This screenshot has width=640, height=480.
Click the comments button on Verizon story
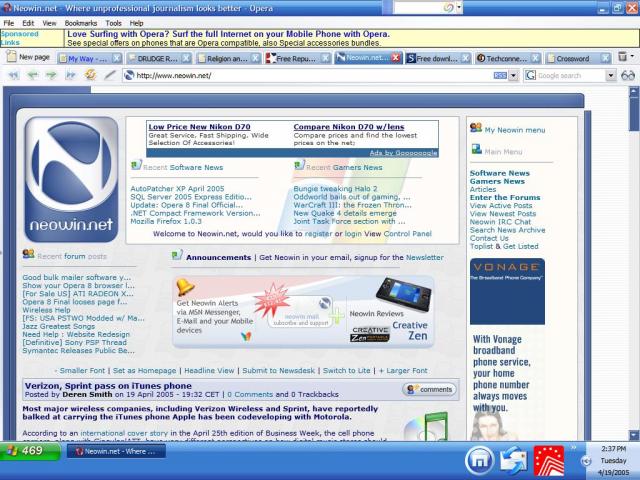click(429, 389)
